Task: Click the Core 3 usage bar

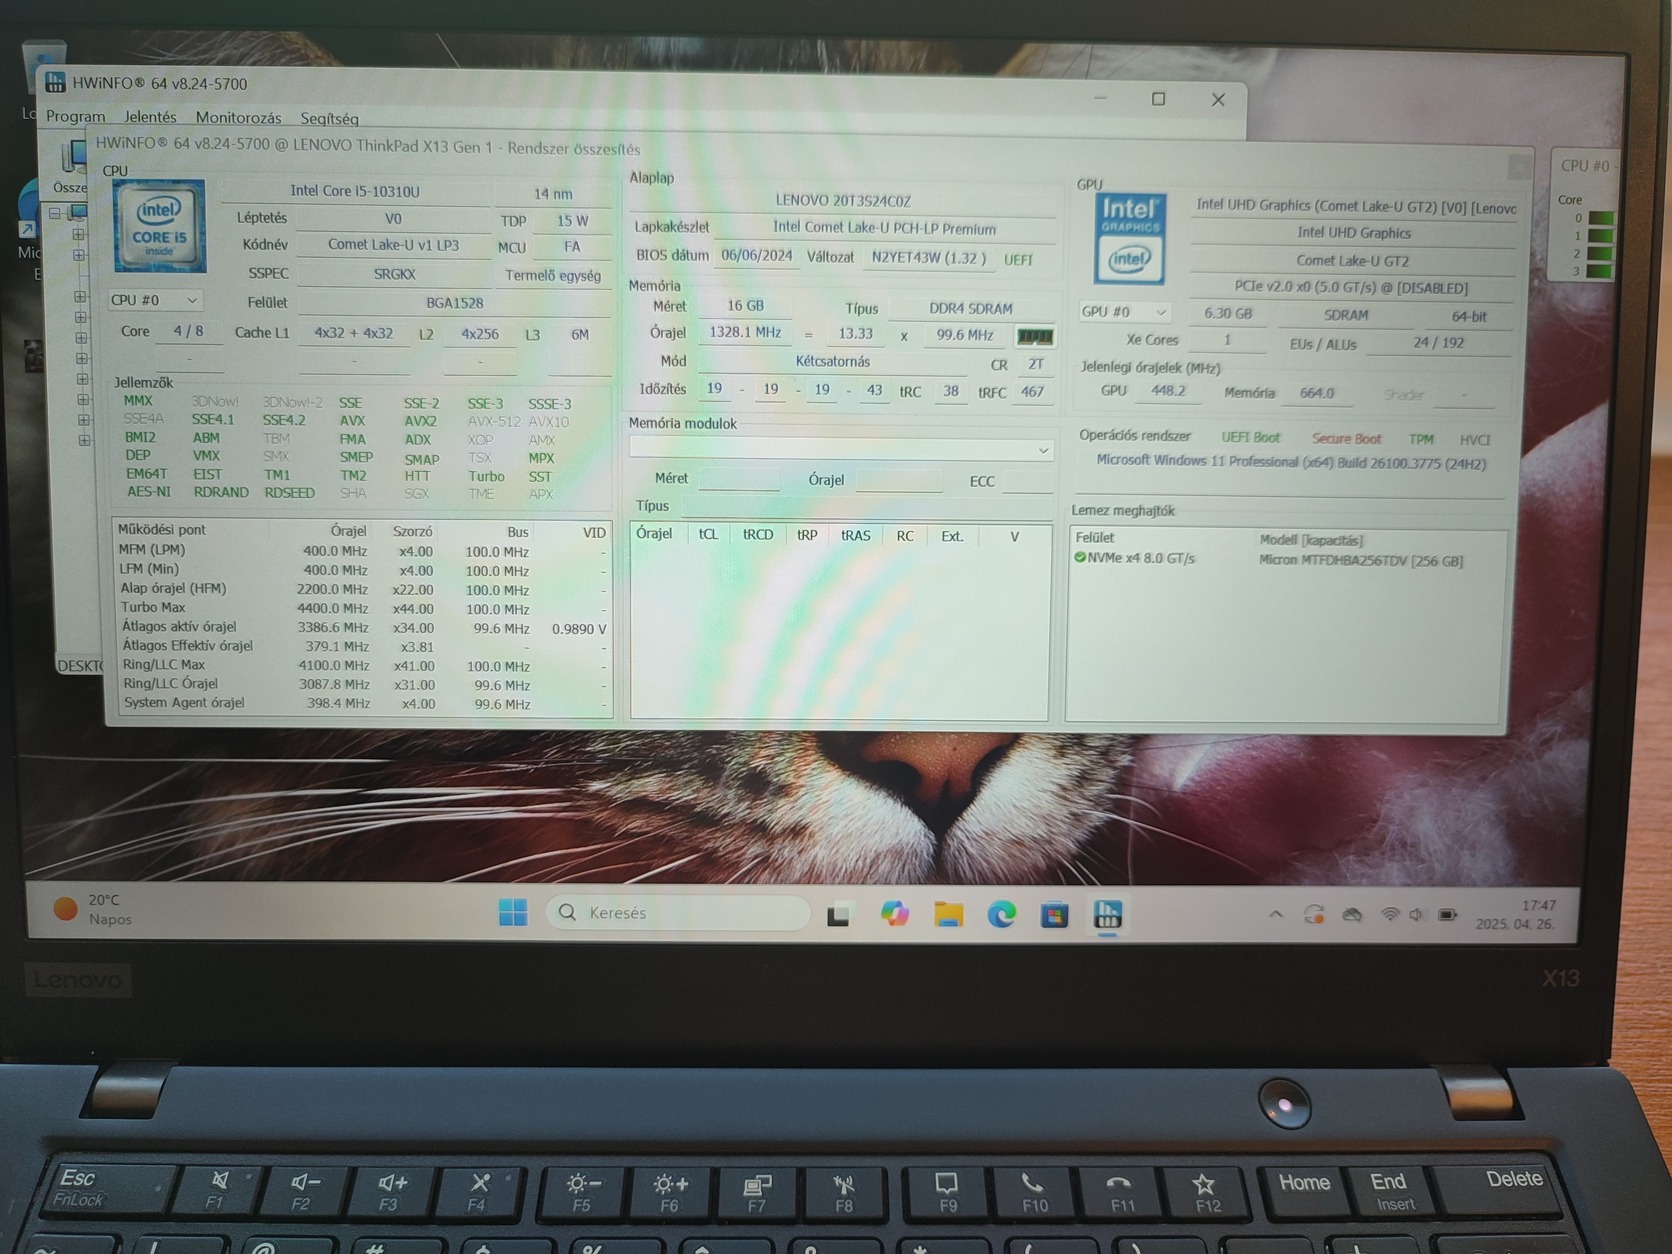Action: tap(1600, 271)
